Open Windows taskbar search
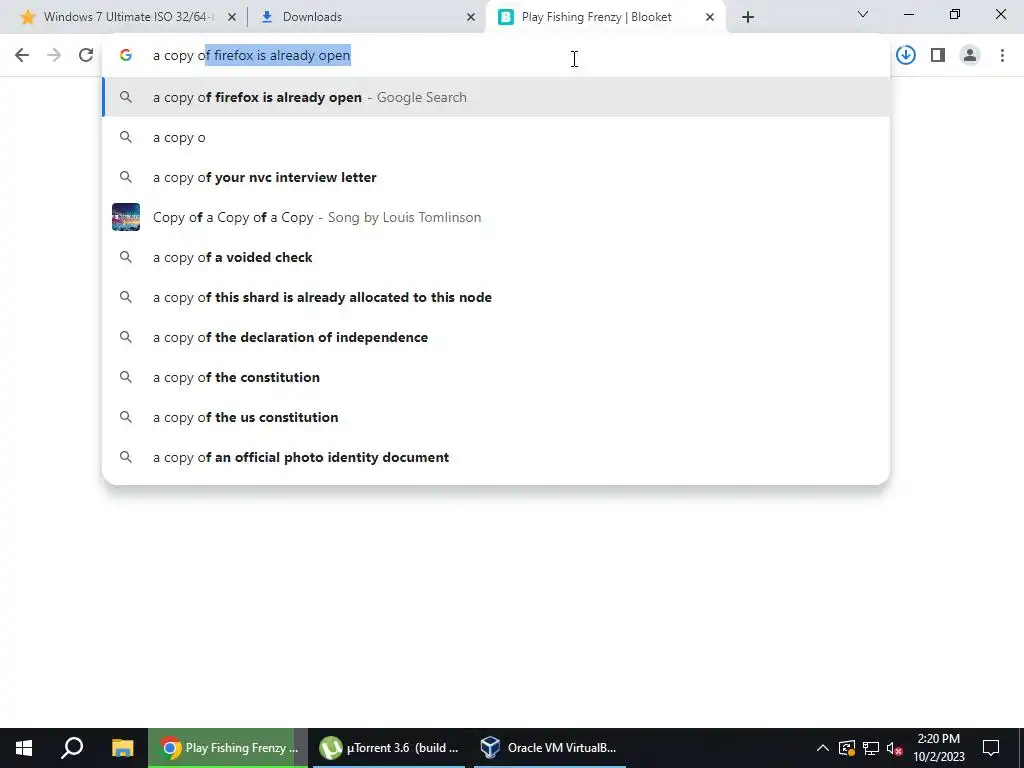Viewport: 1024px width, 768px height. click(72, 748)
